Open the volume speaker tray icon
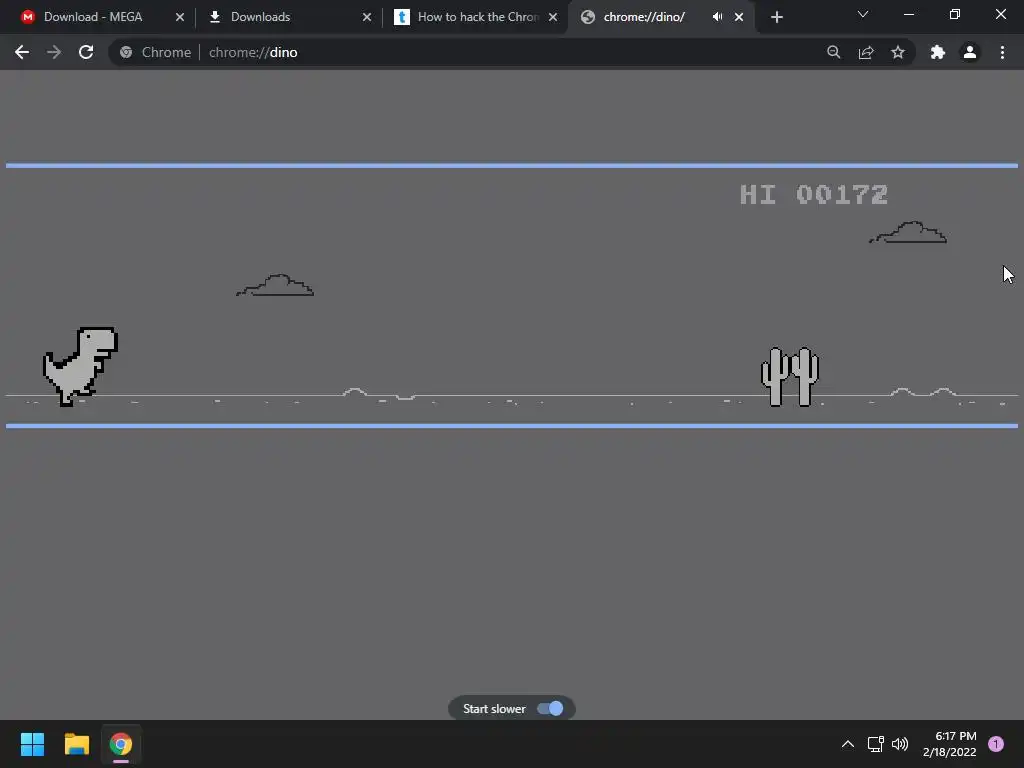 (x=900, y=744)
